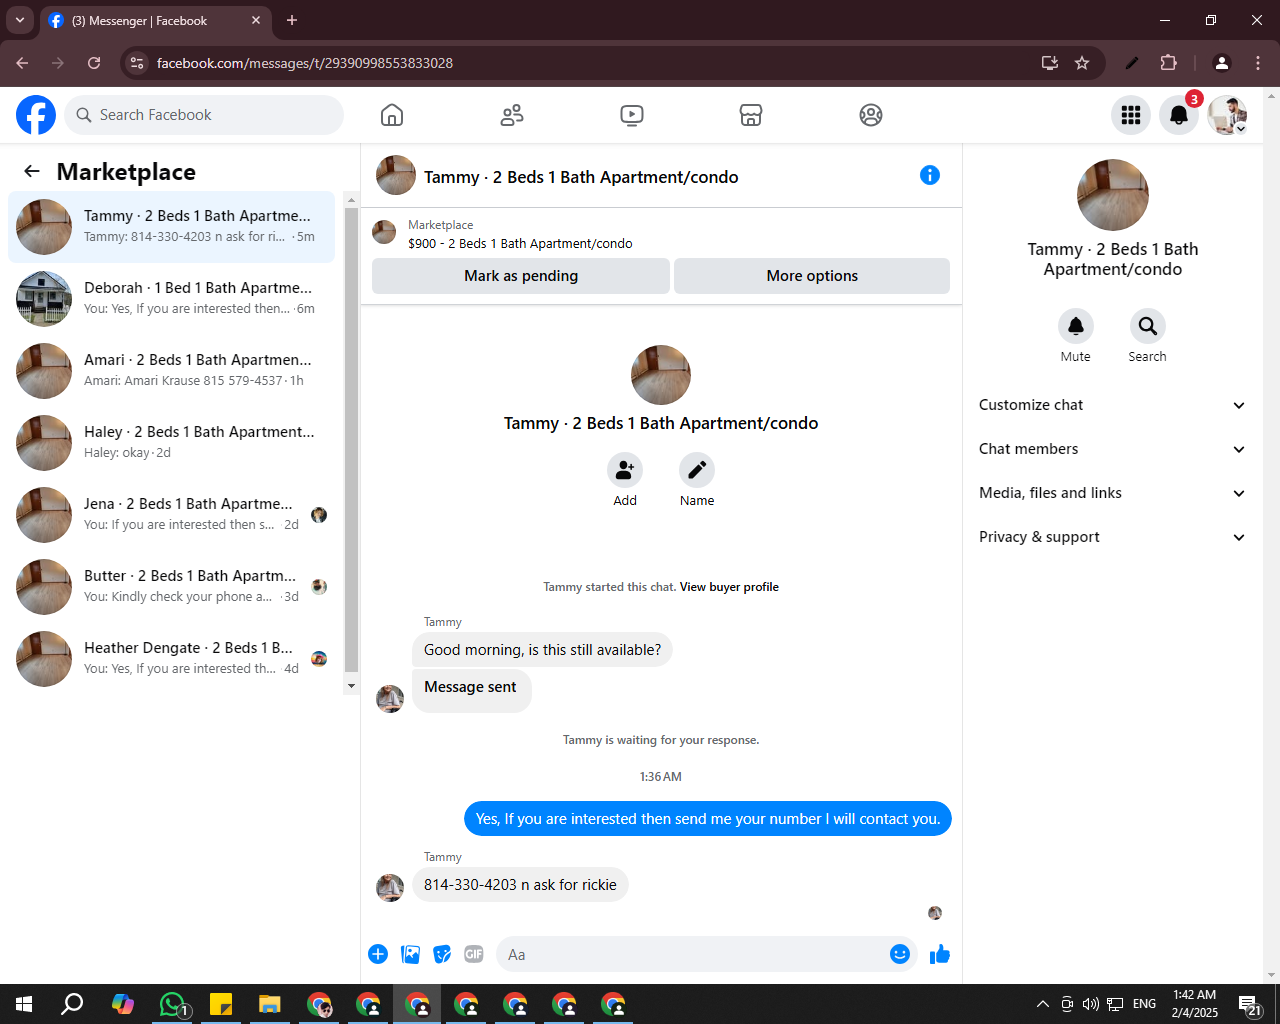
Task: Click Tammy's avatar beside phone number message
Action: [x=390, y=887]
